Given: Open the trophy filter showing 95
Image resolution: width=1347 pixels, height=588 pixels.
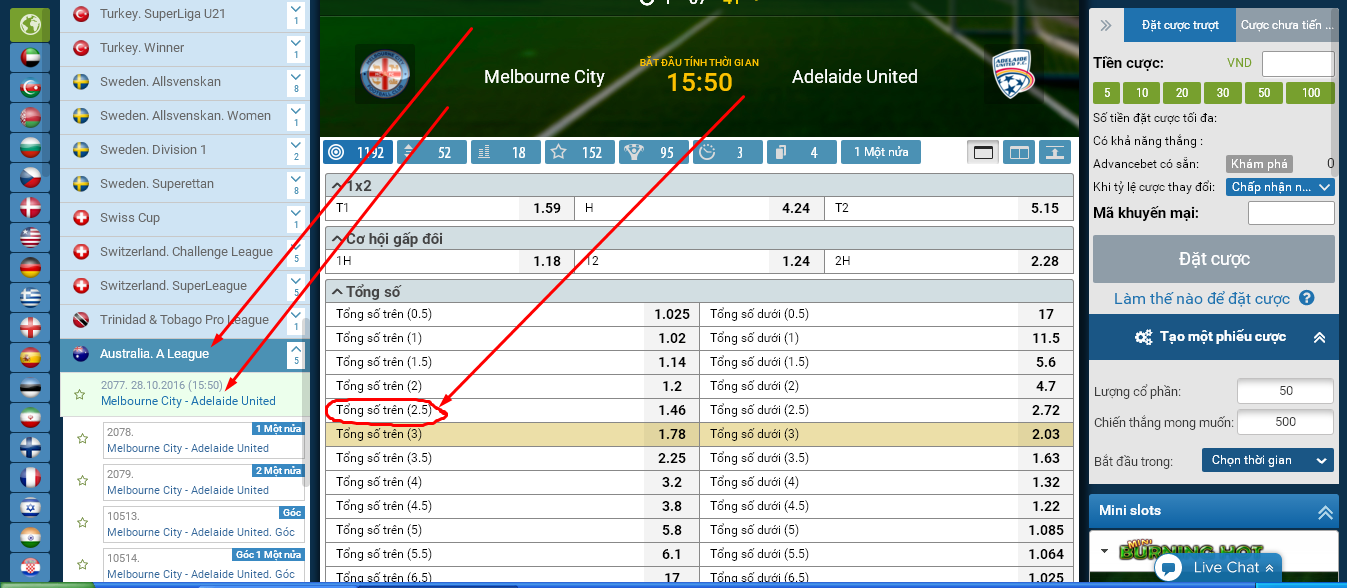Looking at the screenshot, I should point(653,152).
